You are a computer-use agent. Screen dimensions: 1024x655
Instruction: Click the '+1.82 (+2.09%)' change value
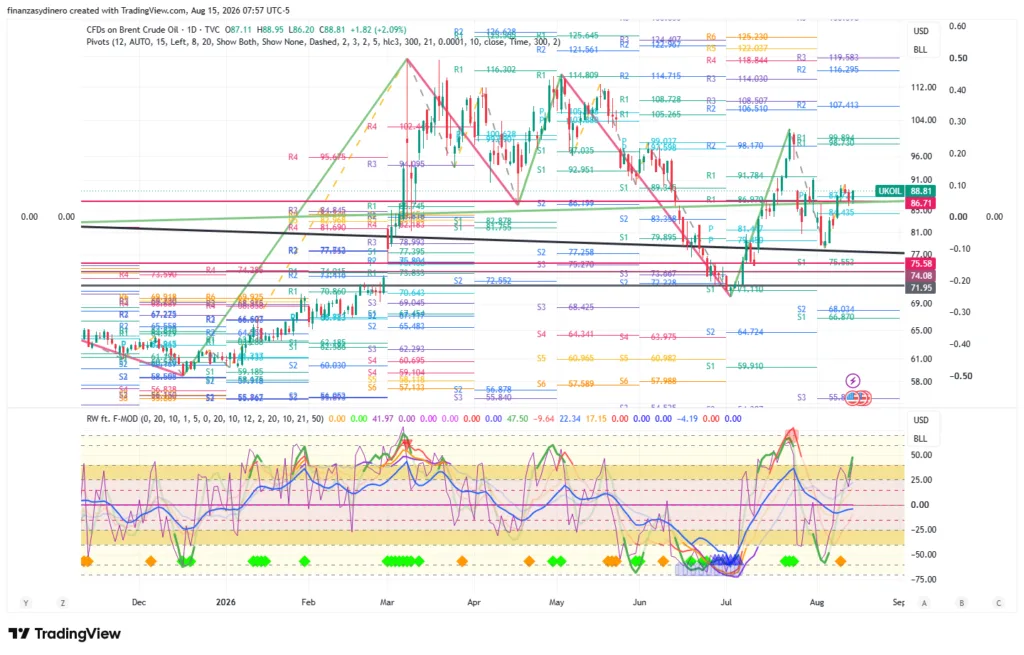click(x=378, y=30)
